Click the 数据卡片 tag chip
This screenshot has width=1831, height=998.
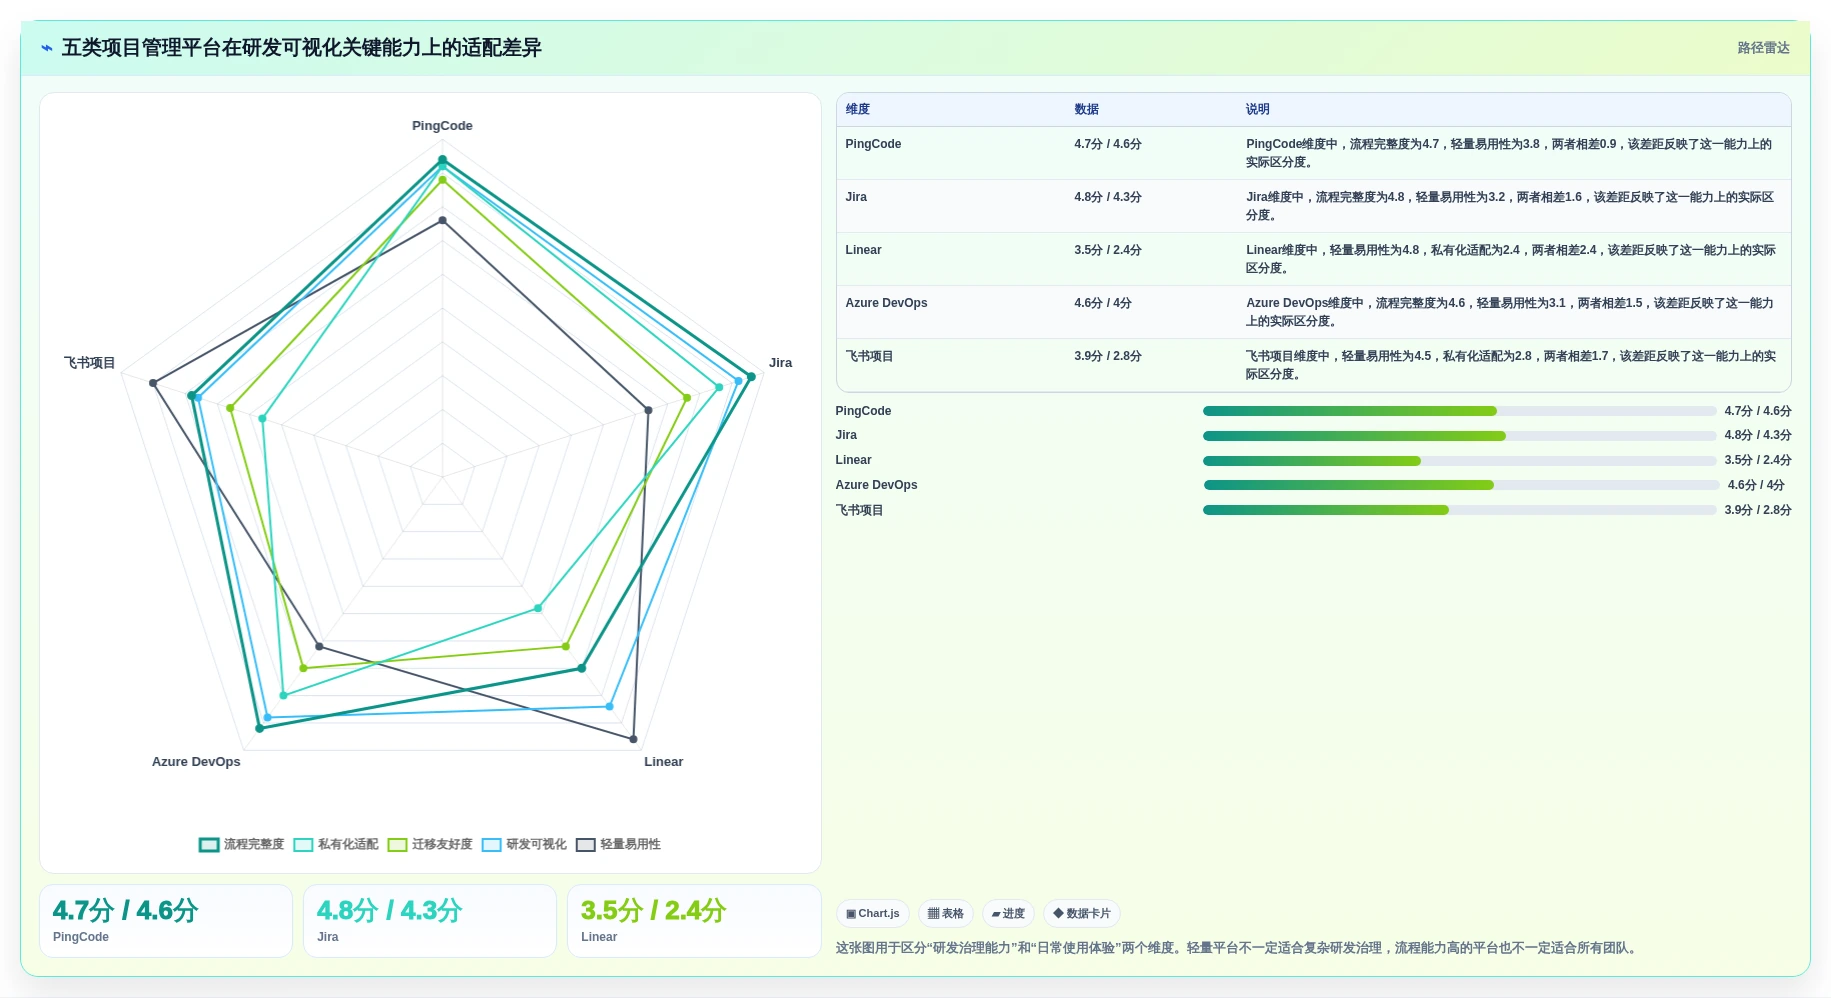(1082, 913)
